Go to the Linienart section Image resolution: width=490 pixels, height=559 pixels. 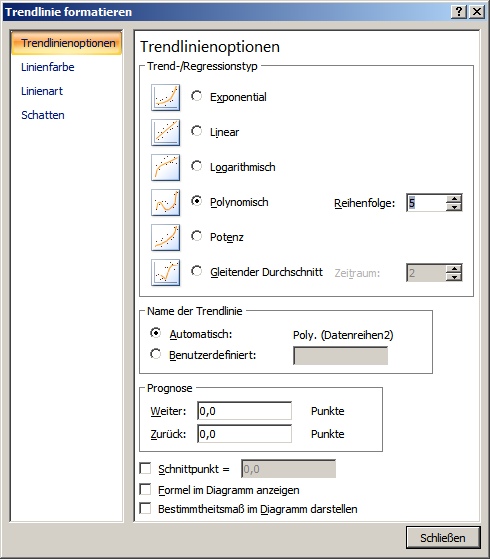tap(42, 91)
